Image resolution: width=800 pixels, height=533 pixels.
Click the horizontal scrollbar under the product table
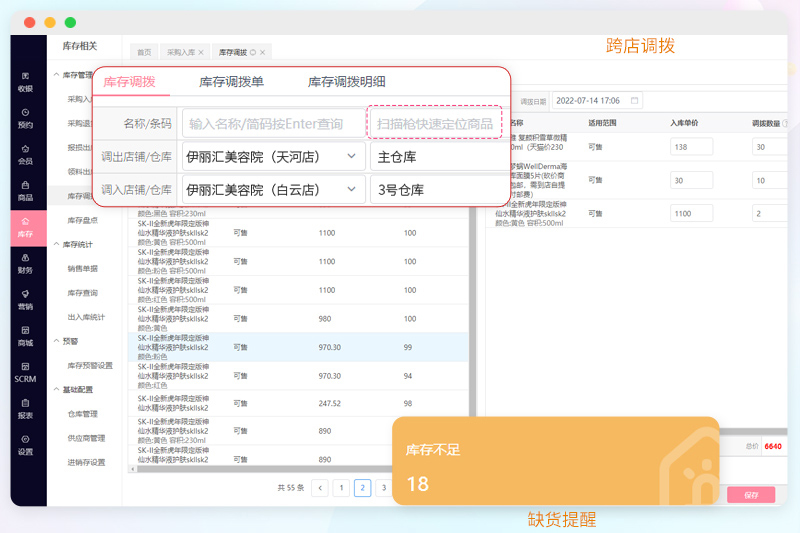click(x=260, y=468)
